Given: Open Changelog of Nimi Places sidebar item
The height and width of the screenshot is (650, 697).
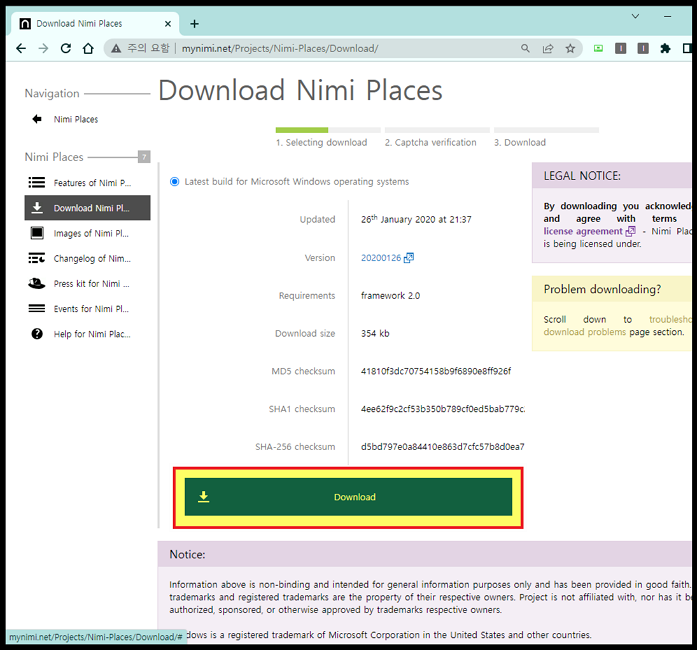Looking at the screenshot, I should pos(88,258).
